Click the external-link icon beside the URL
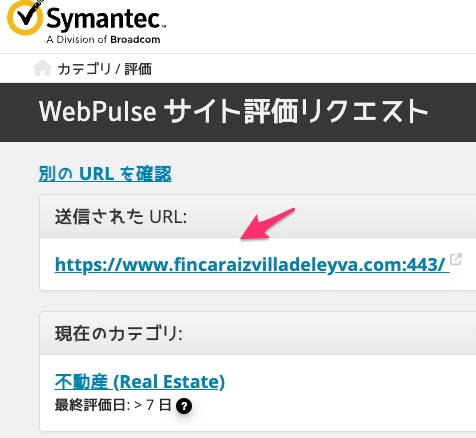The image size is (476, 438). pos(456,259)
